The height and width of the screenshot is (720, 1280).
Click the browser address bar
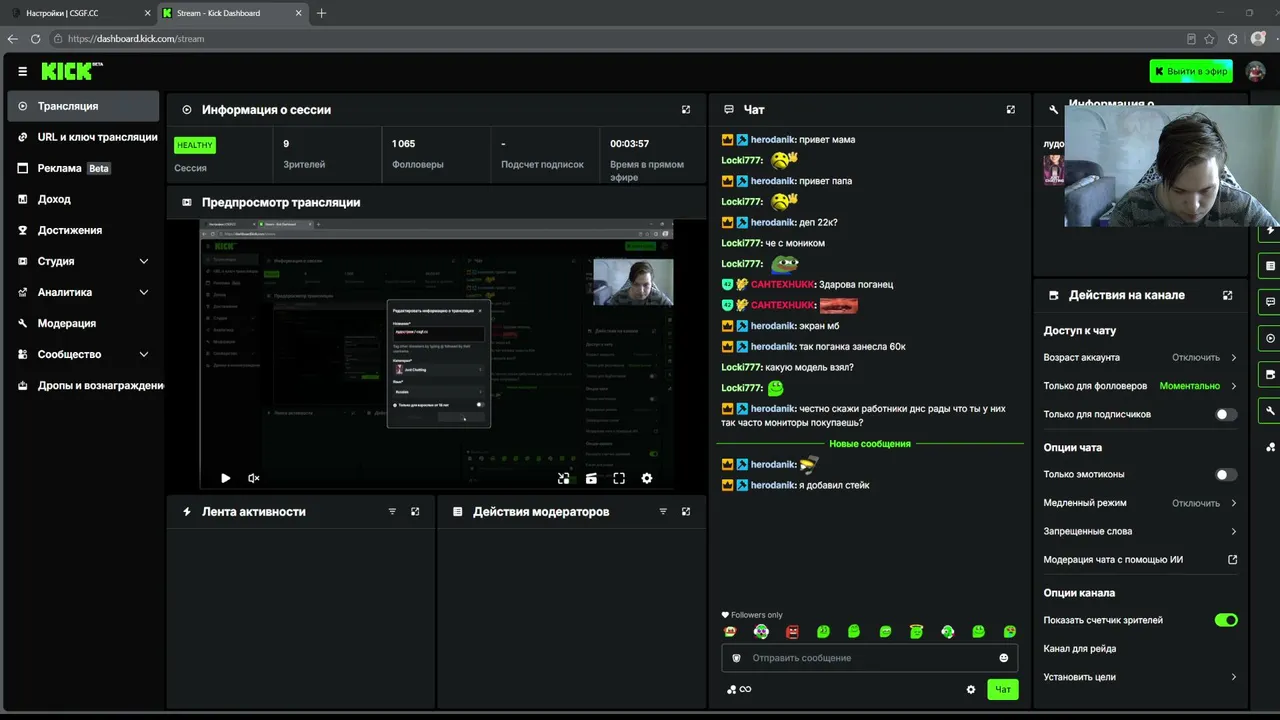tap(620, 39)
